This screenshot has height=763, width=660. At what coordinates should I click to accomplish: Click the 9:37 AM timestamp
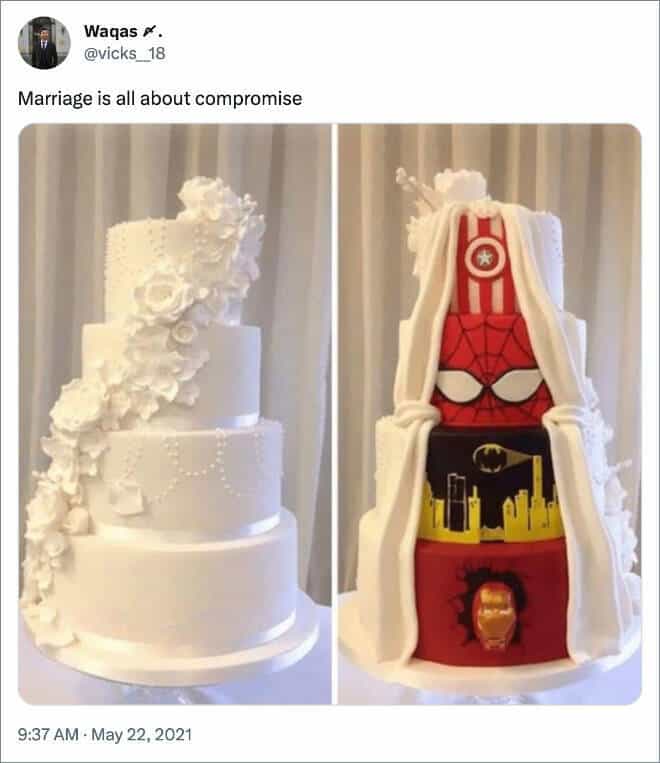coord(48,734)
